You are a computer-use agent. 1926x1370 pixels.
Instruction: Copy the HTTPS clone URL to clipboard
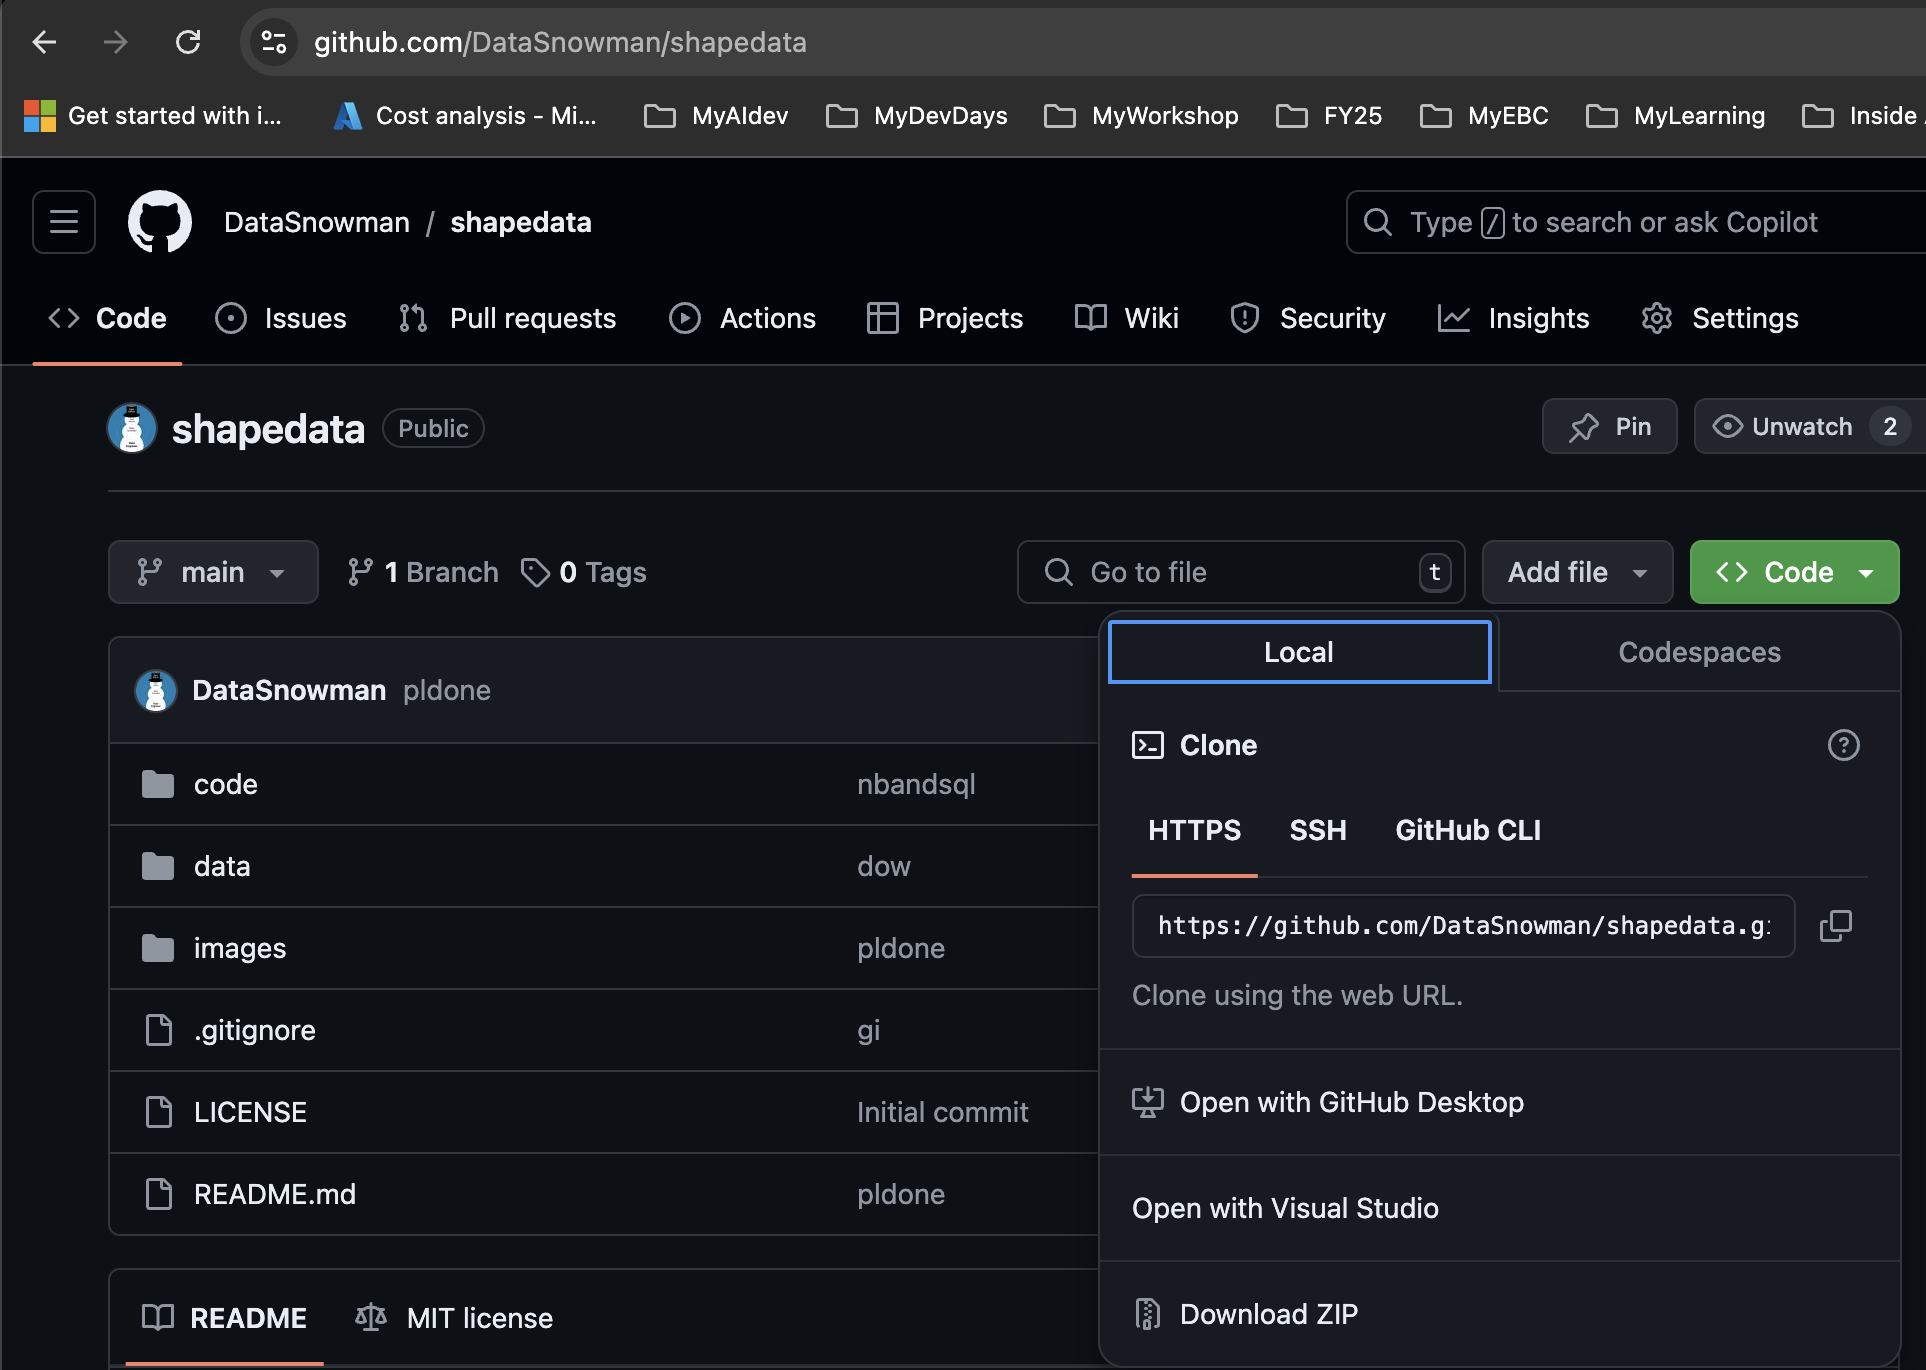pos(1836,926)
